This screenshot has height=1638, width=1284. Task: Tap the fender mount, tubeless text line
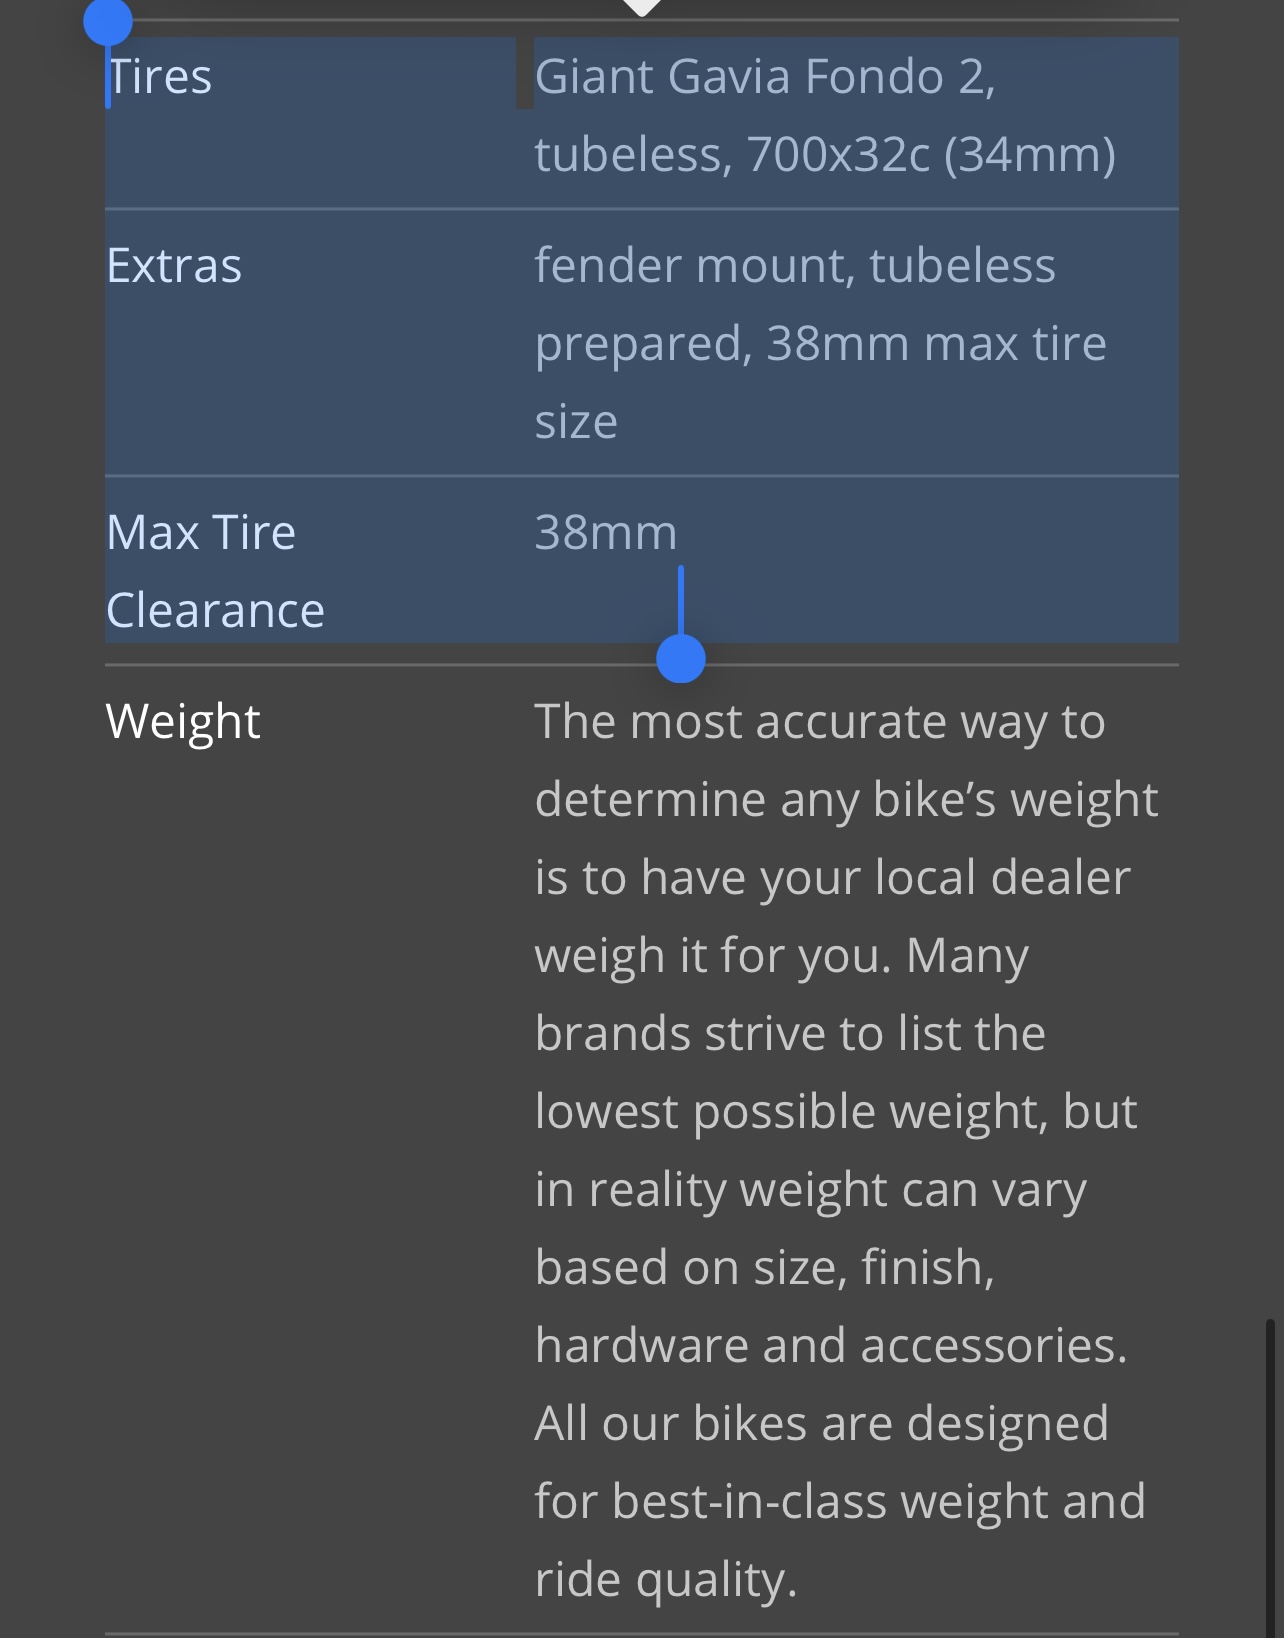pyautogui.click(x=795, y=266)
